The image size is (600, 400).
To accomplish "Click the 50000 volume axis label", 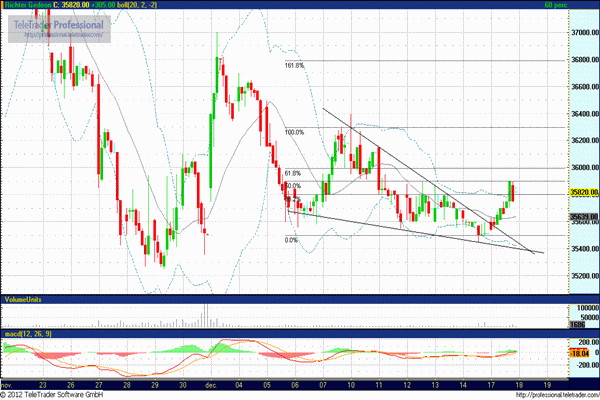I will point(590,317).
